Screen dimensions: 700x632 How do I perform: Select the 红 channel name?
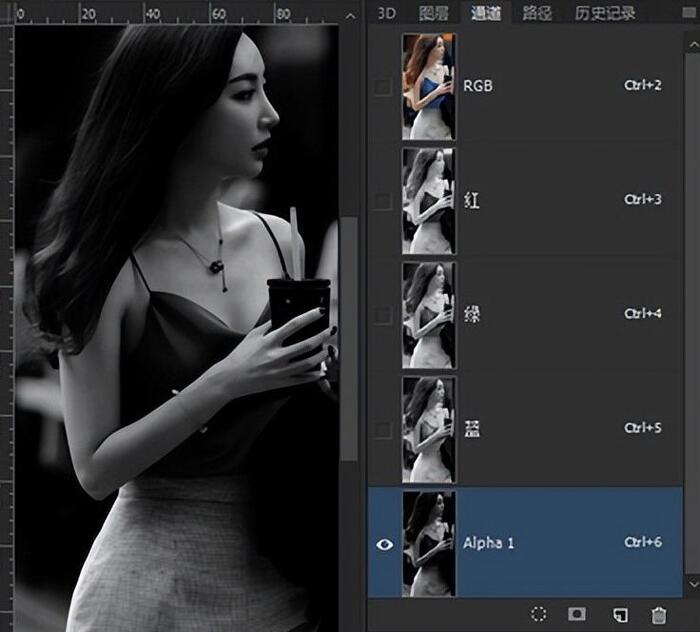pos(472,200)
